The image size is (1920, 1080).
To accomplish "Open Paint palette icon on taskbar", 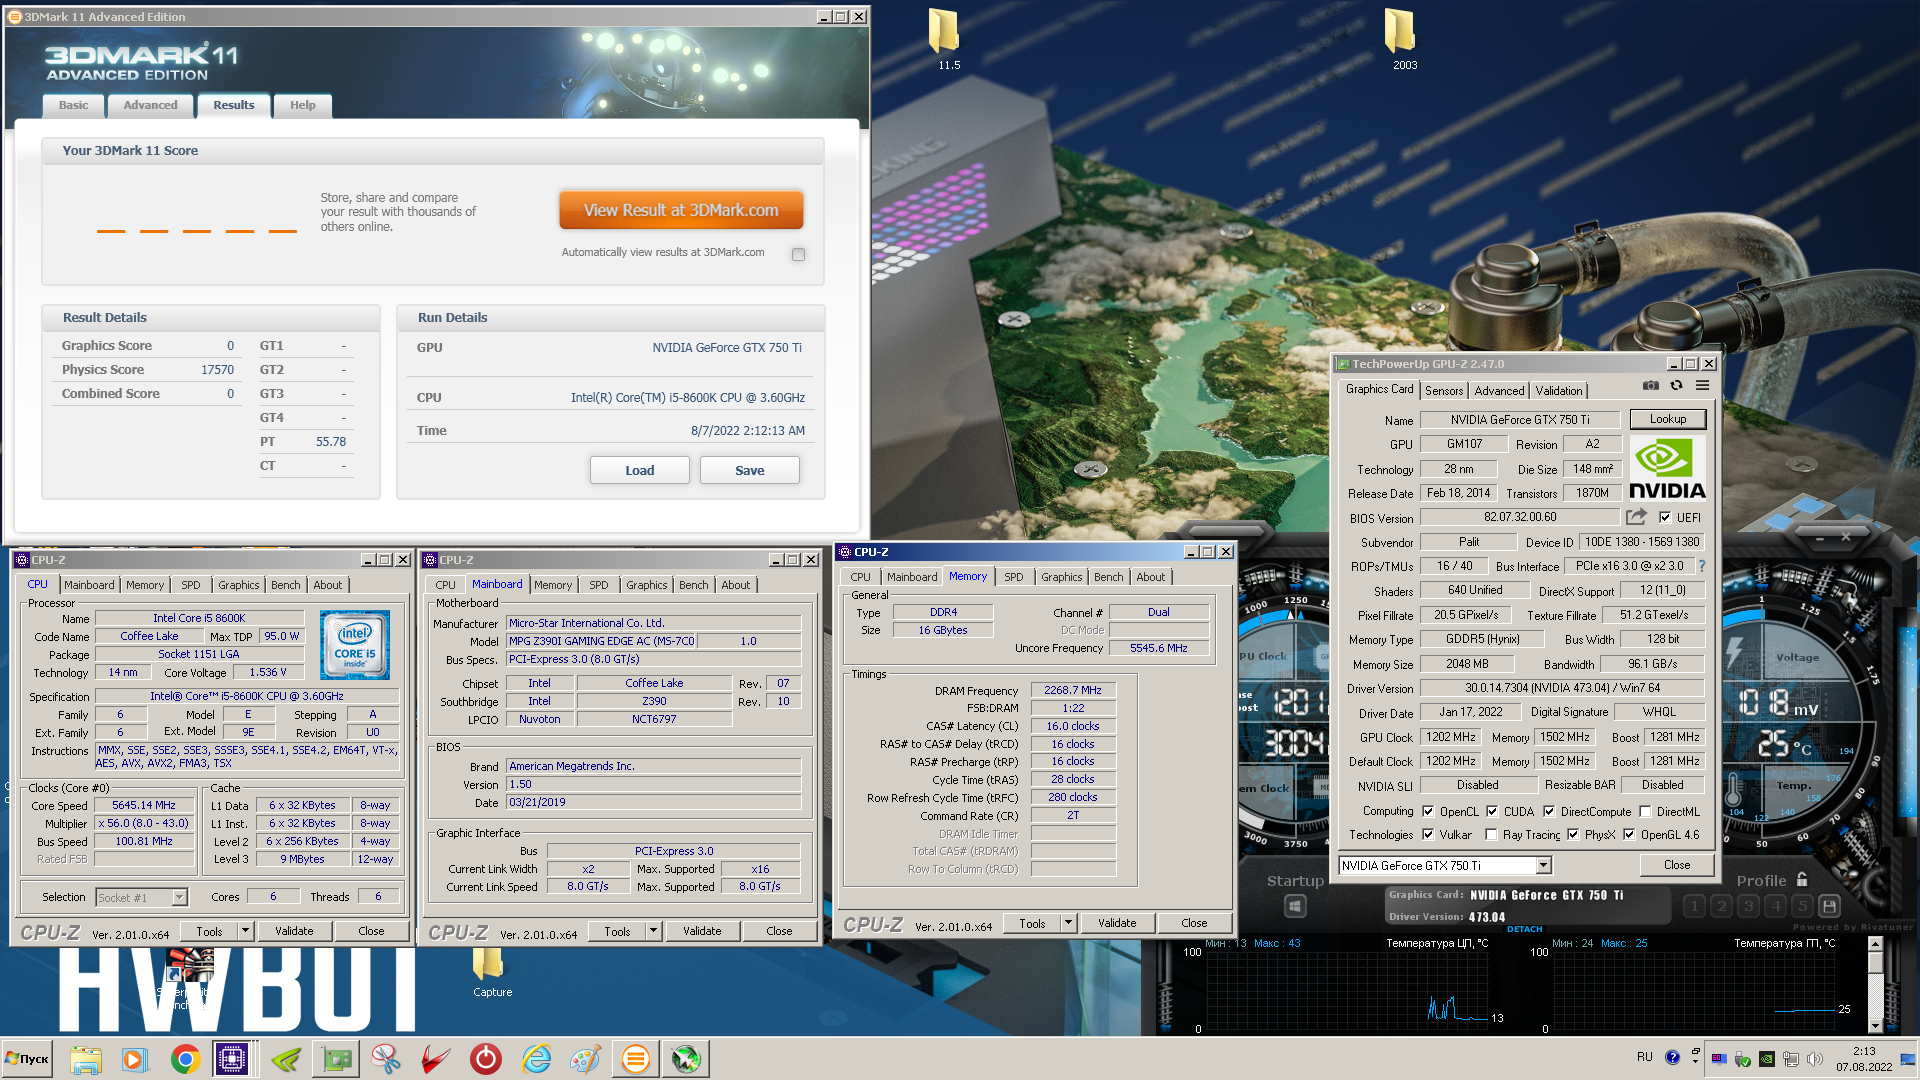I will click(x=586, y=1059).
